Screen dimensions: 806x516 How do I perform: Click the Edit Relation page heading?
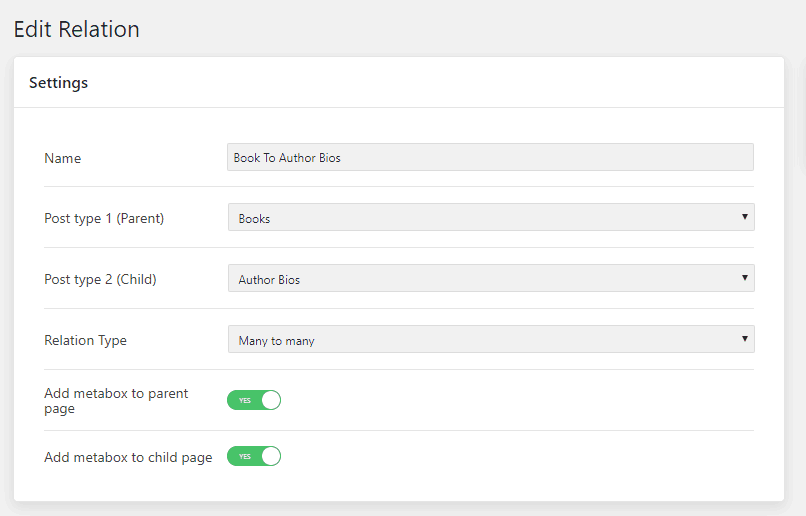(x=77, y=29)
